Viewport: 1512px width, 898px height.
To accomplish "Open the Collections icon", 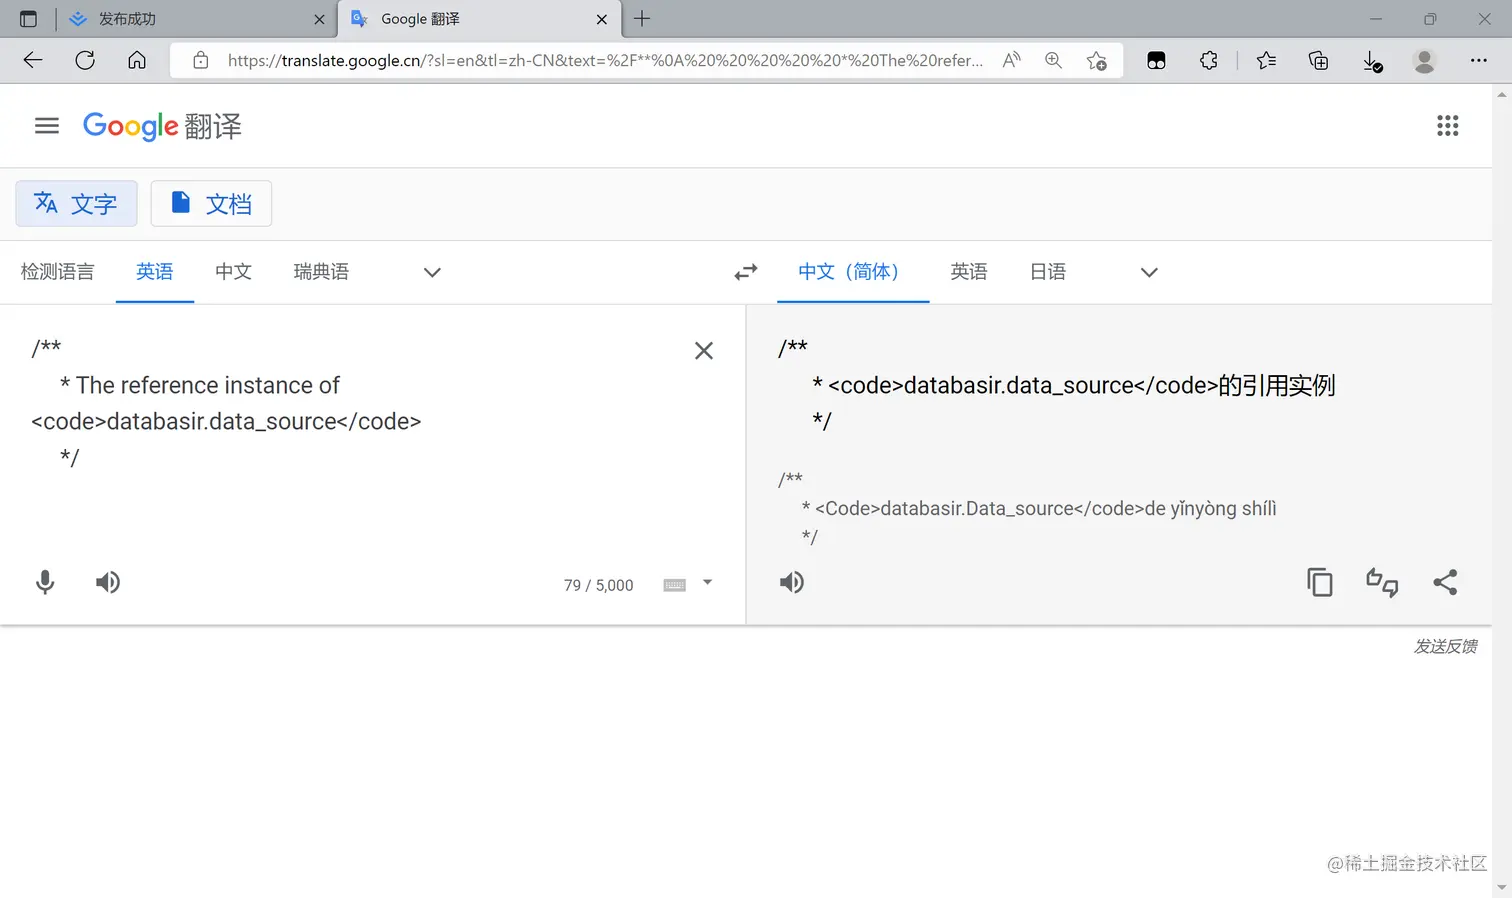I will pyautogui.click(x=1319, y=61).
